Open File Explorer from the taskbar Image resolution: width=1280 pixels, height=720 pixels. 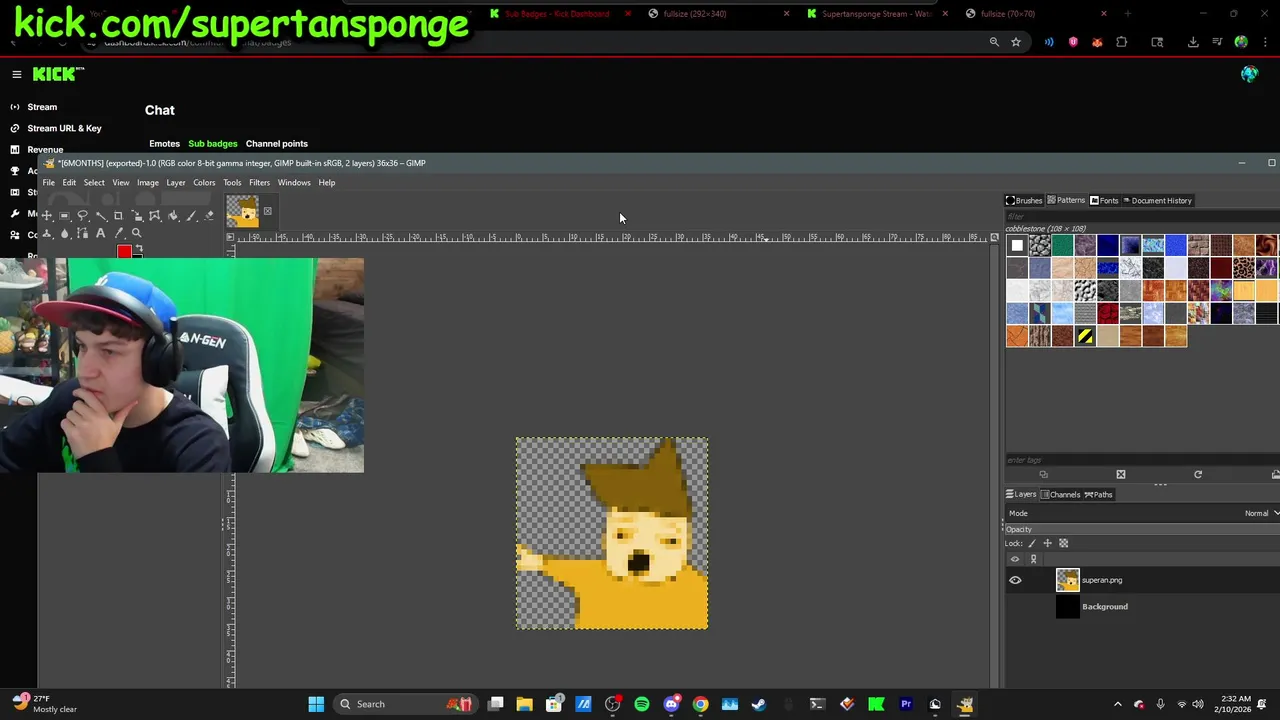(x=524, y=704)
